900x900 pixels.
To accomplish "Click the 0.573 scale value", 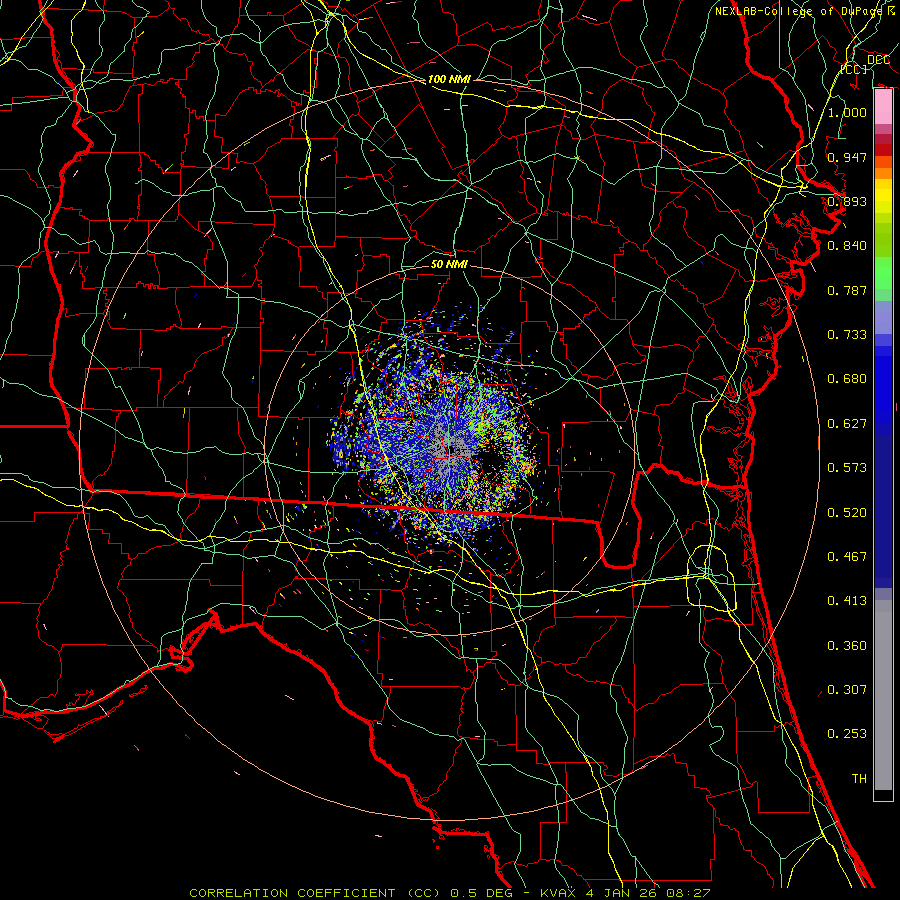I will (x=847, y=467).
